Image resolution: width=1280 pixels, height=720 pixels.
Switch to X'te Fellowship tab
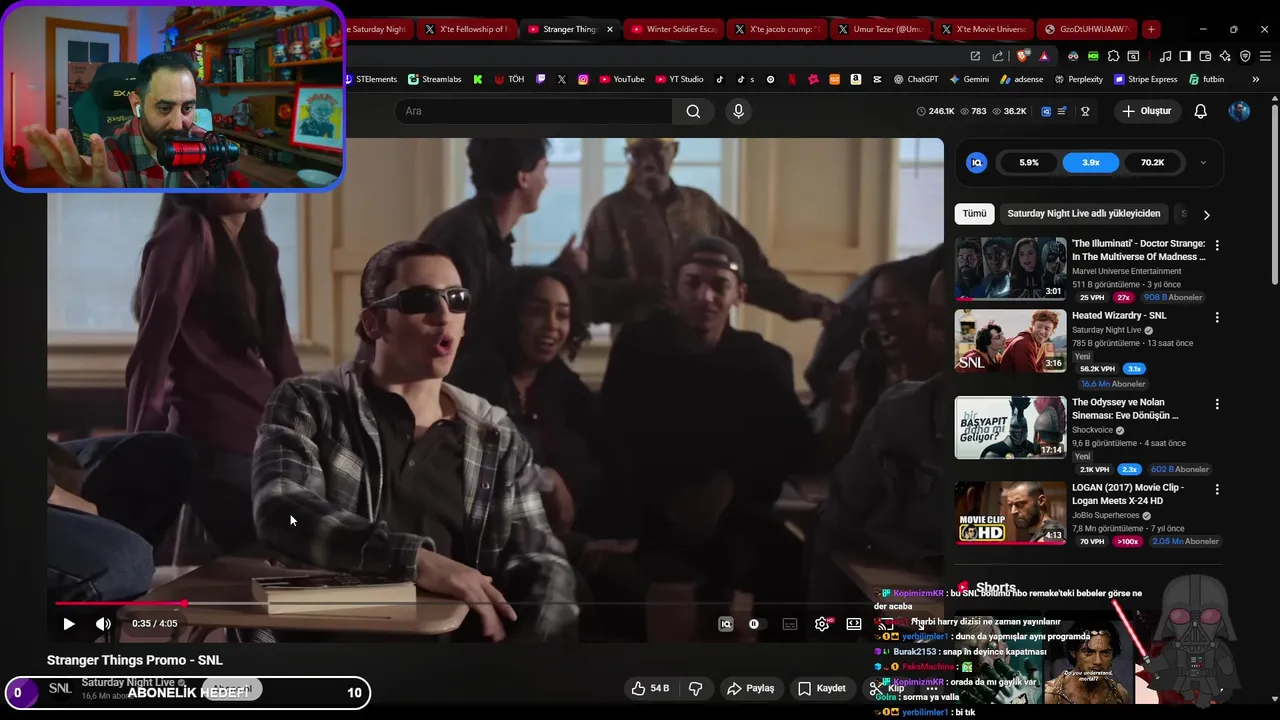pyautogui.click(x=466, y=29)
